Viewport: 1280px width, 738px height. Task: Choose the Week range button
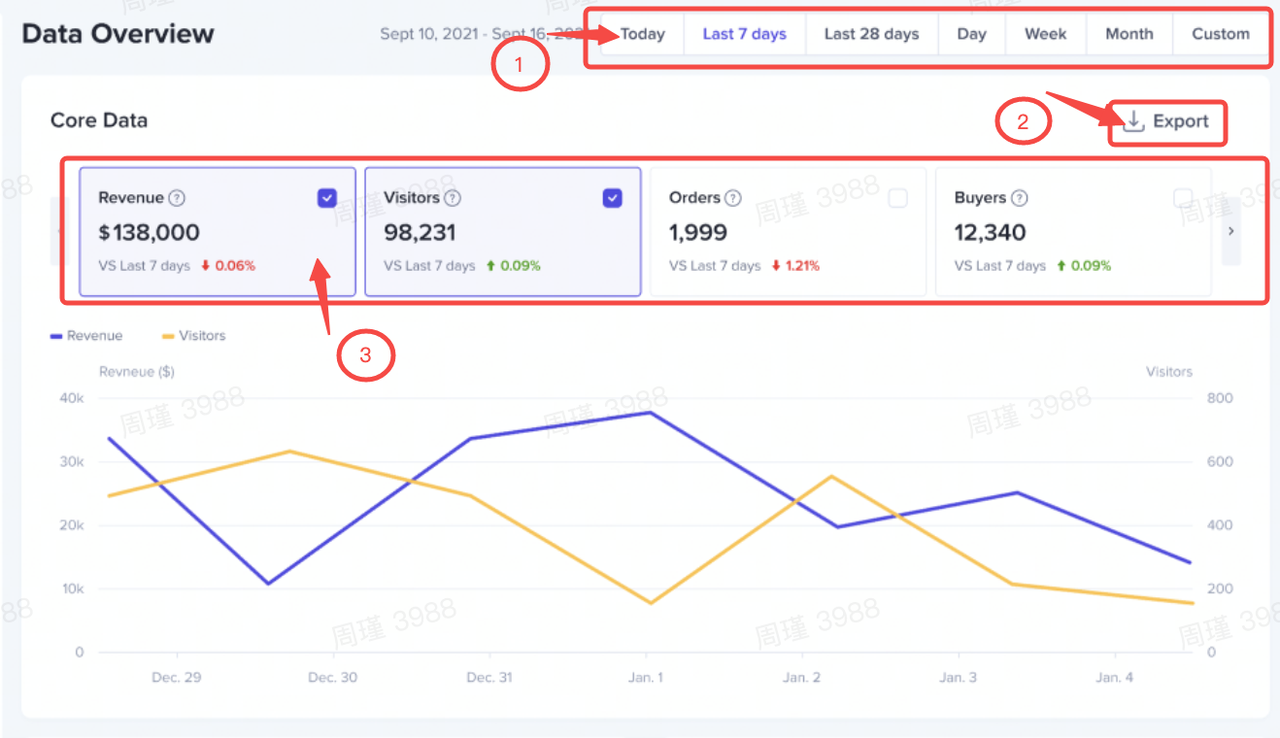coord(1045,34)
